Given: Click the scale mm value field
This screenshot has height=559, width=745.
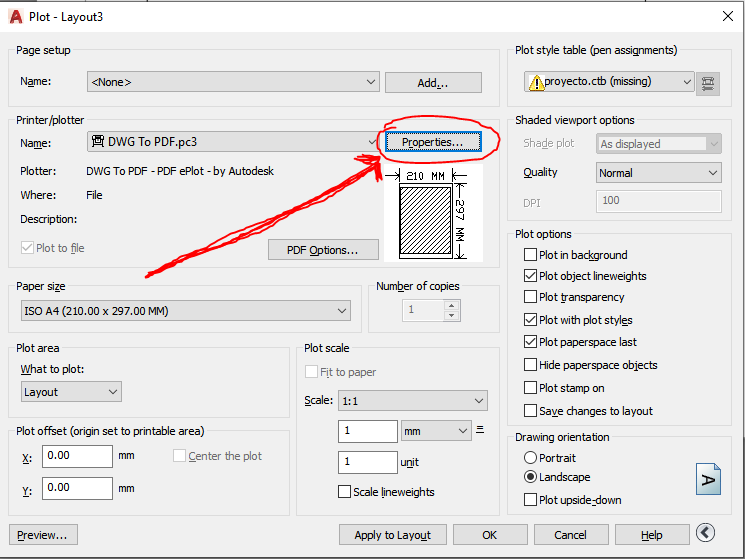Looking at the screenshot, I should (x=368, y=431).
